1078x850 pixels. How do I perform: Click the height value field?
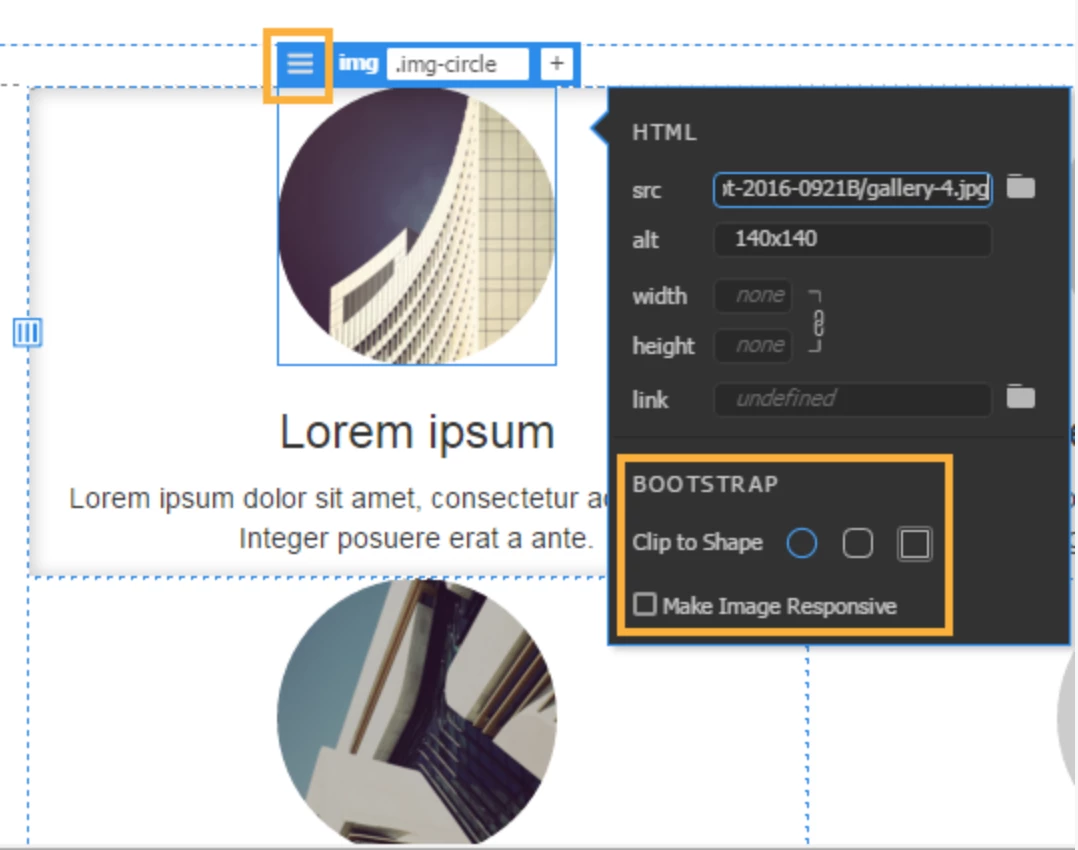[754, 345]
